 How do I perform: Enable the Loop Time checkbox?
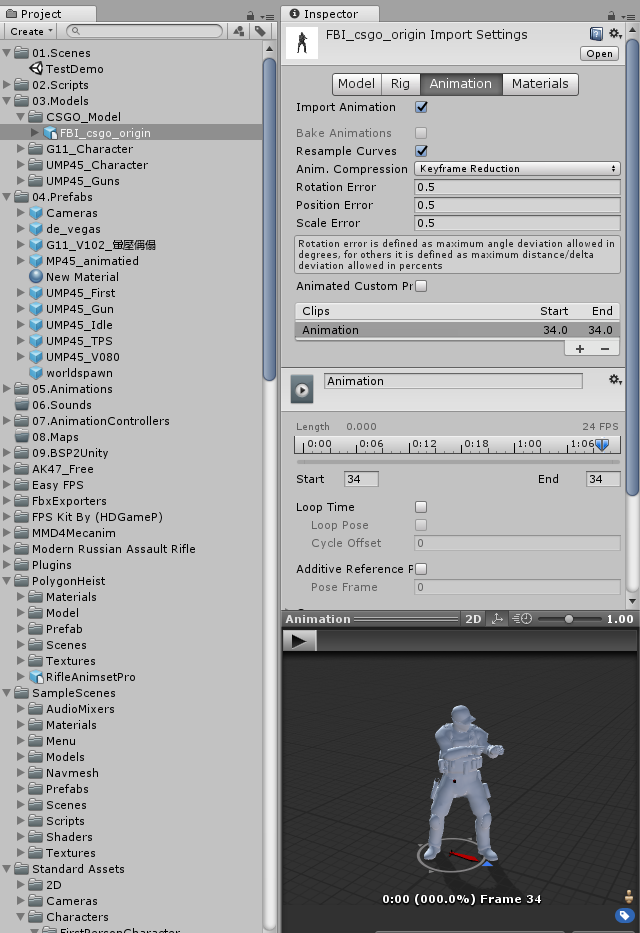pyautogui.click(x=421, y=507)
